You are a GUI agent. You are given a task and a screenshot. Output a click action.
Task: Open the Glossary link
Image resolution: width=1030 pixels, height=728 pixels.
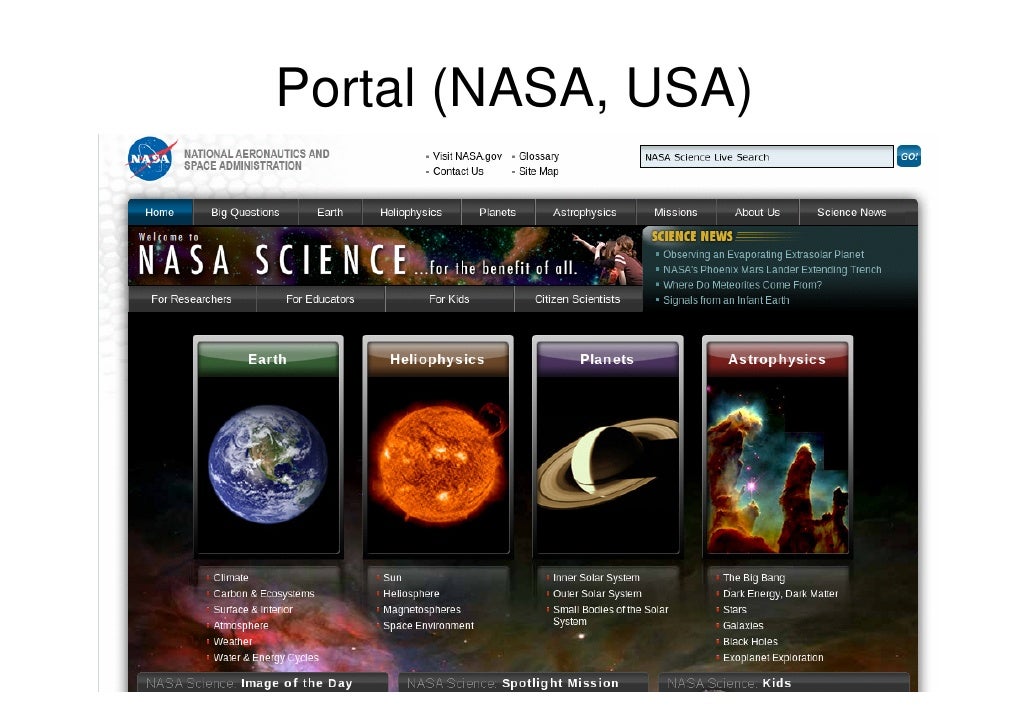(539, 156)
